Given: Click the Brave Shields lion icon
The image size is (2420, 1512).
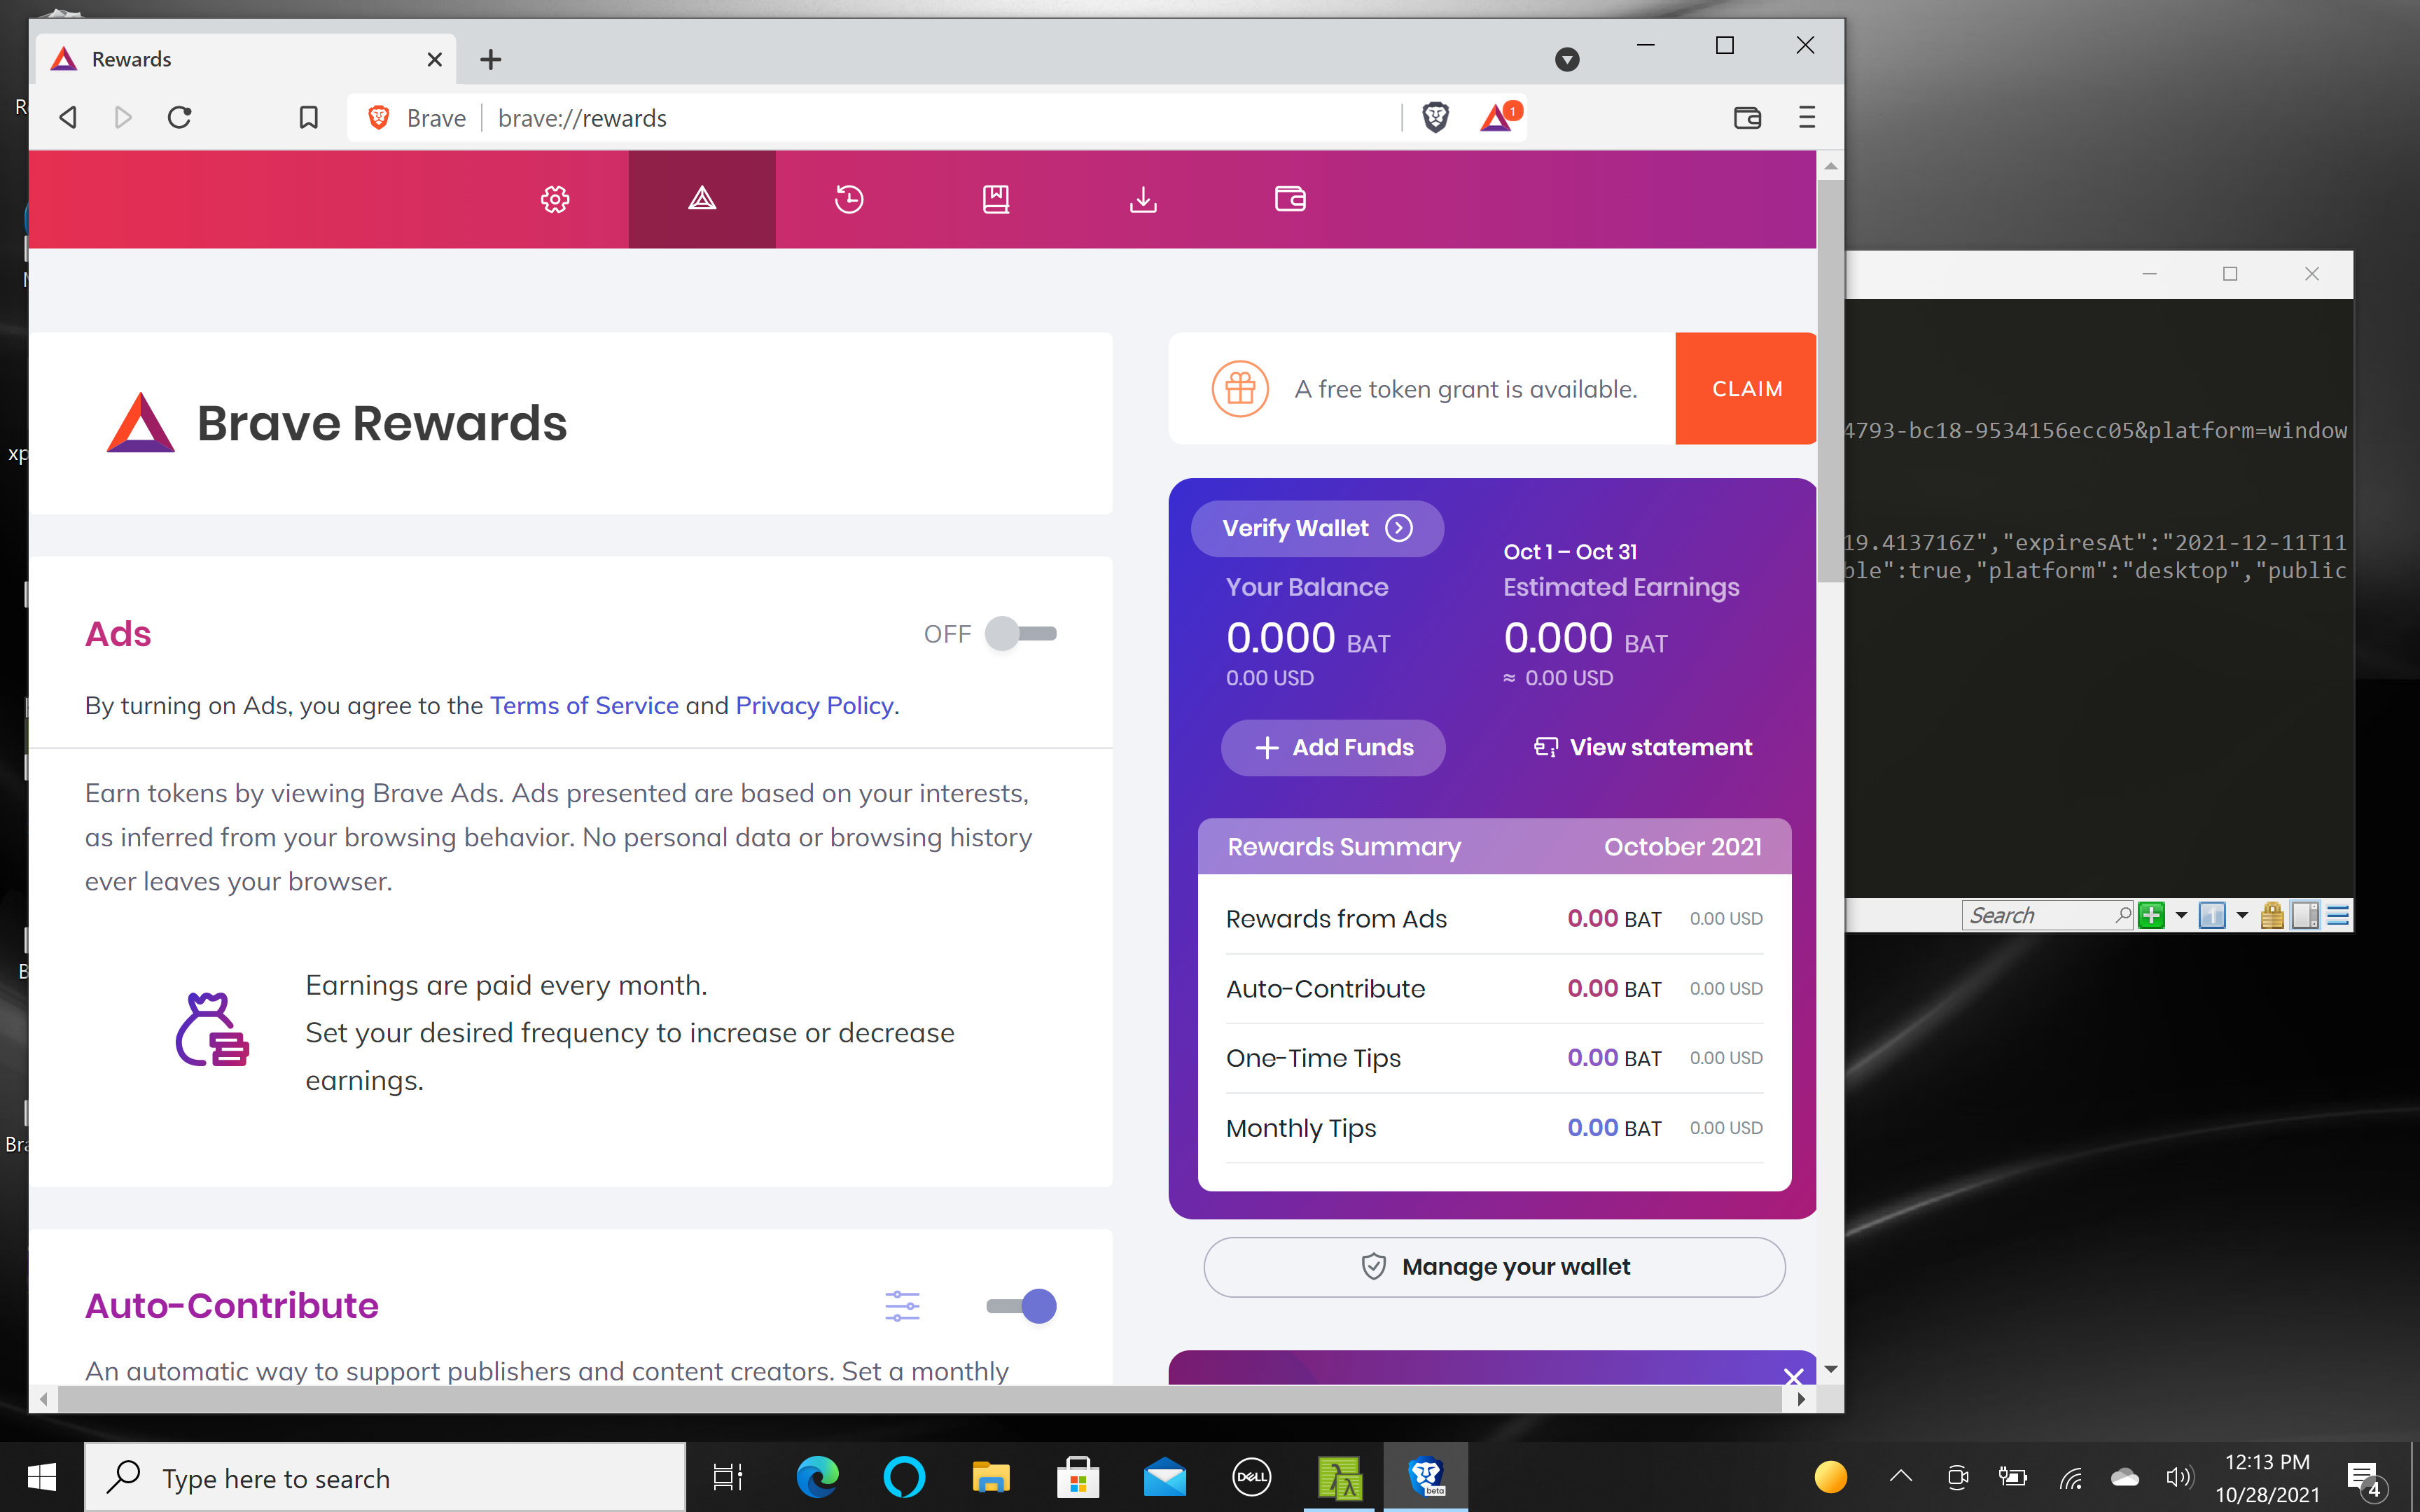Looking at the screenshot, I should (x=1435, y=118).
